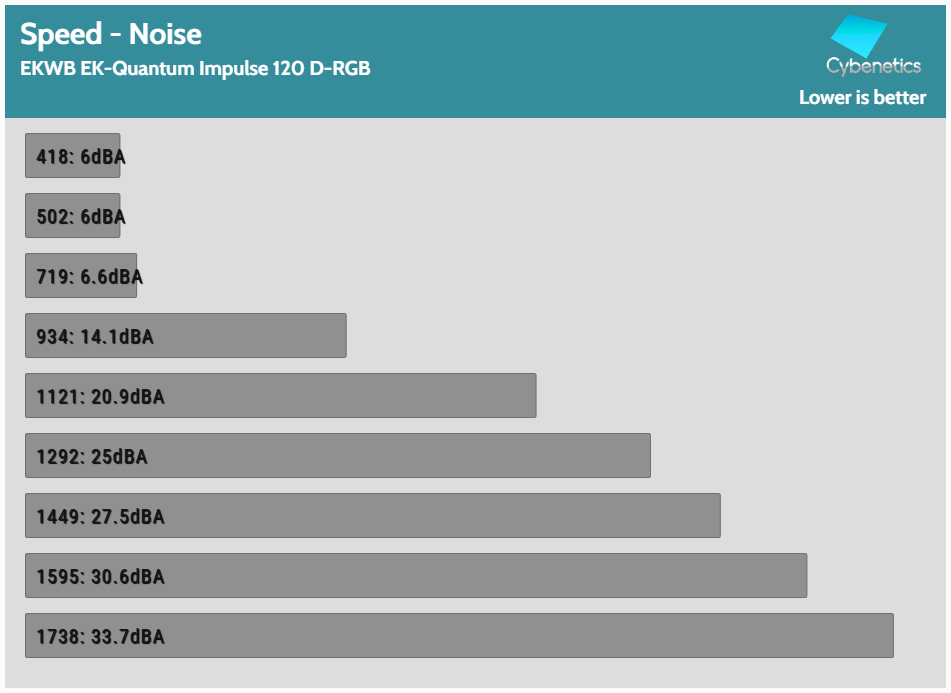Click the 1121: 20.9dBA bar
The image size is (951, 693).
(281, 396)
